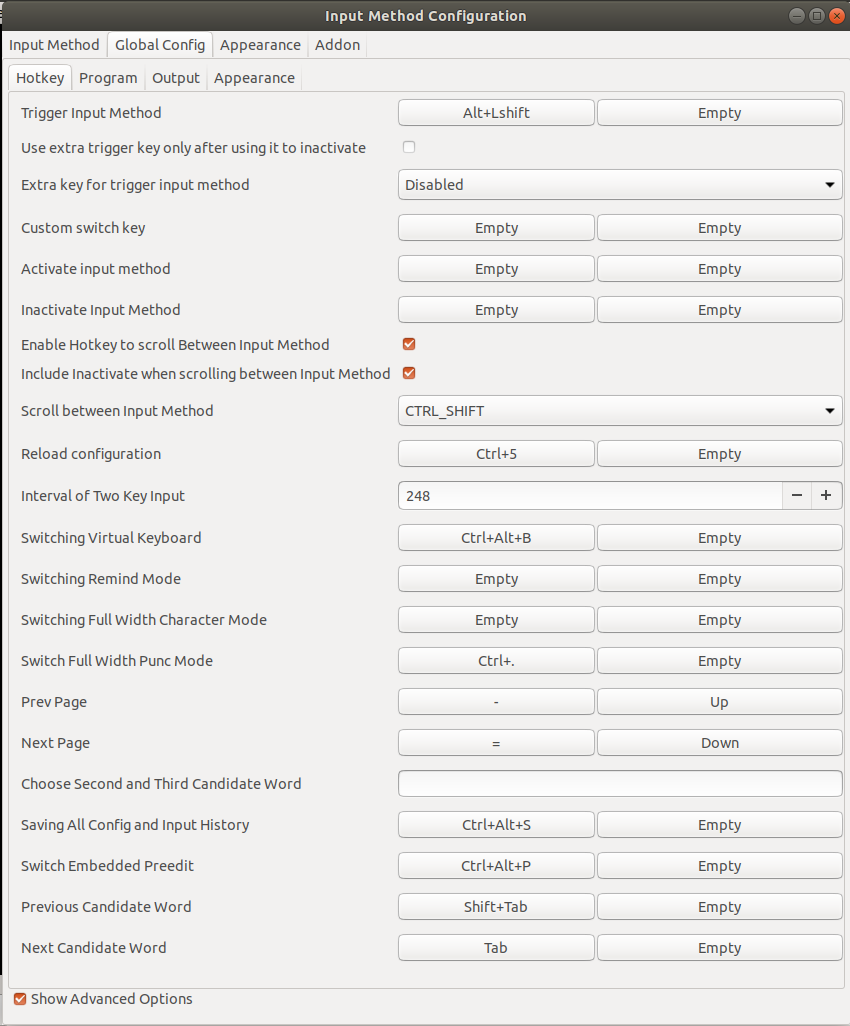
Task: Edit the Ctrl+Alt+S Saving All Config hotkey
Action: (x=496, y=824)
